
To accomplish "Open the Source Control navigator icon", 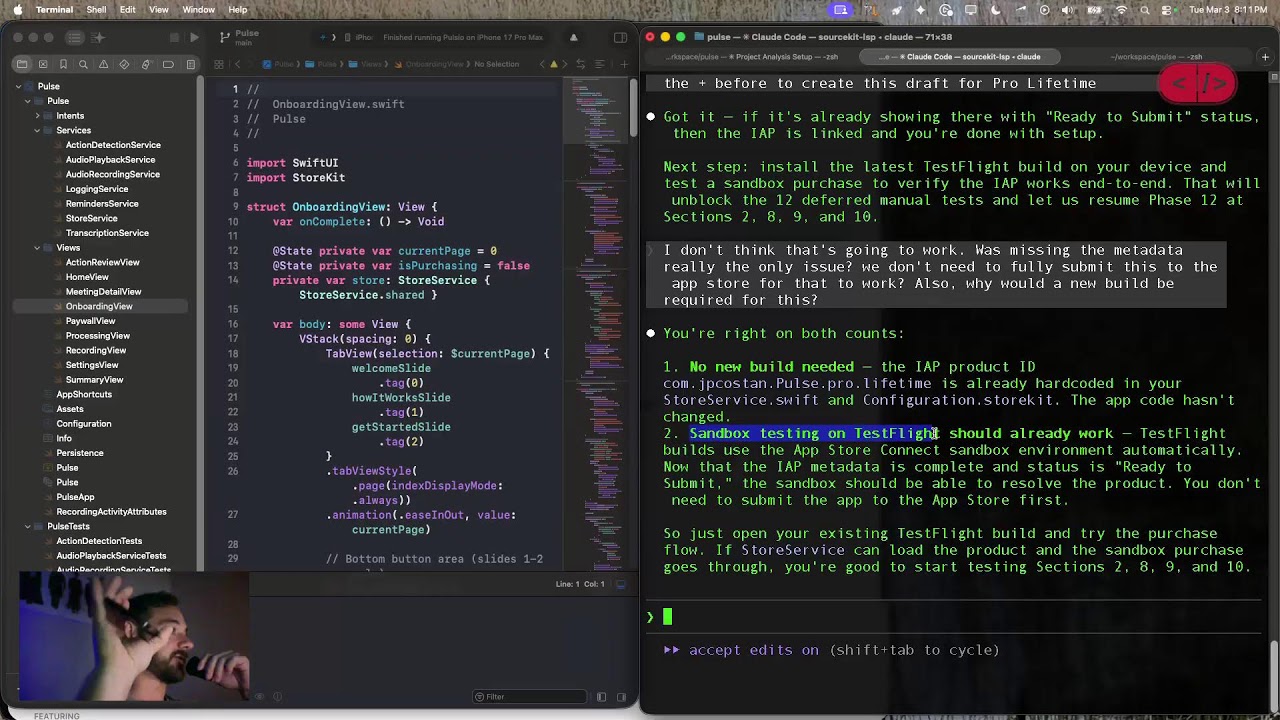I will 43,64.
